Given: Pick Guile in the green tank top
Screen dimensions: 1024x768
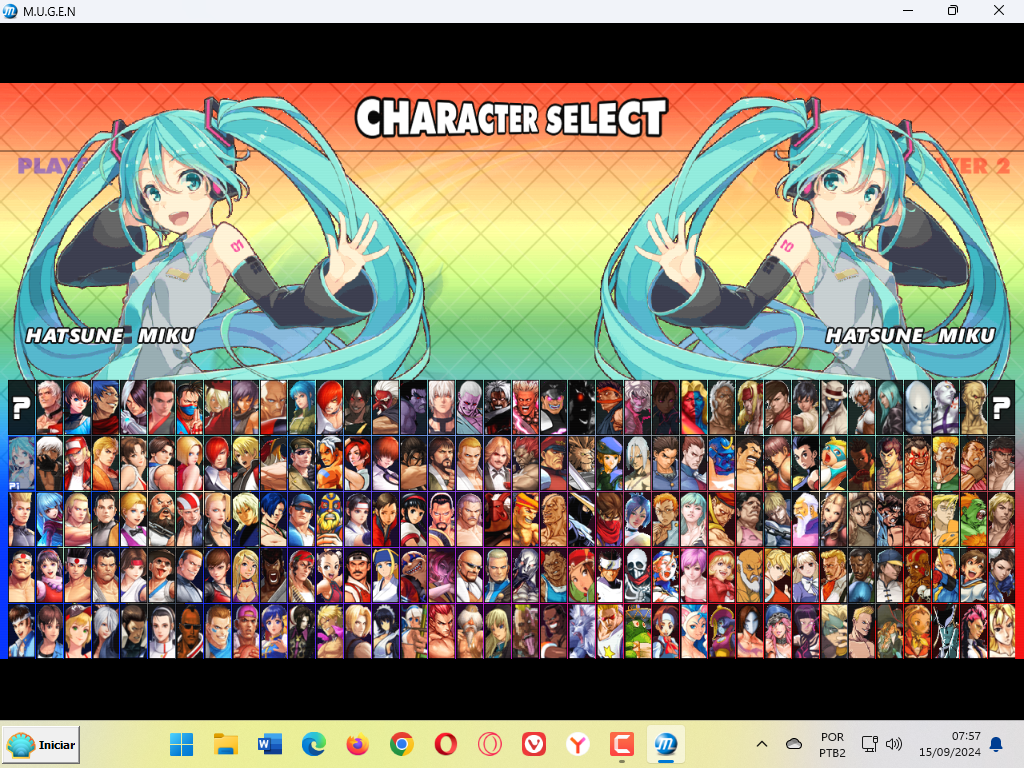Looking at the screenshot, I should click(946, 464).
